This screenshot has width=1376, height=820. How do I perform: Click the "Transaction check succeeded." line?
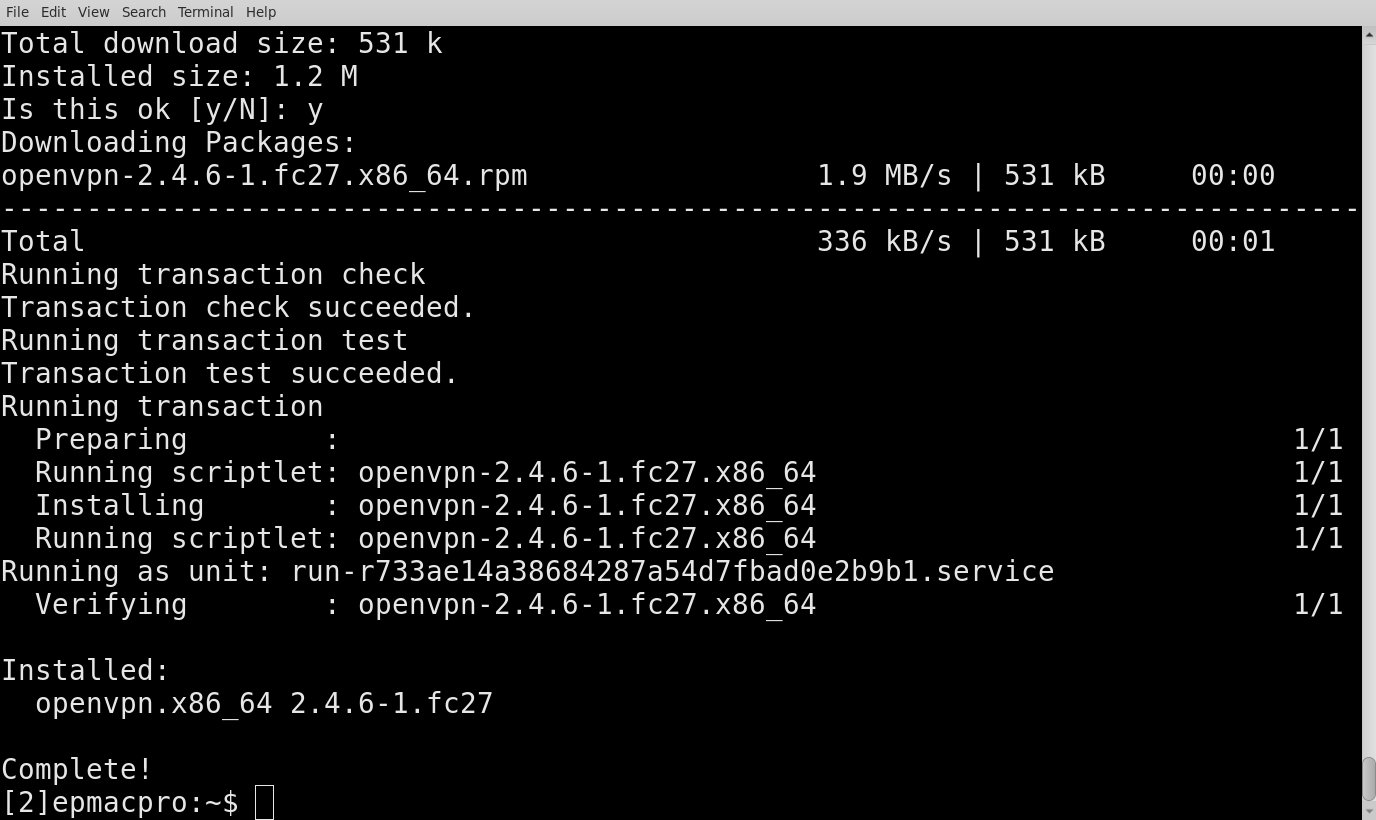click(x=238, y=307)
